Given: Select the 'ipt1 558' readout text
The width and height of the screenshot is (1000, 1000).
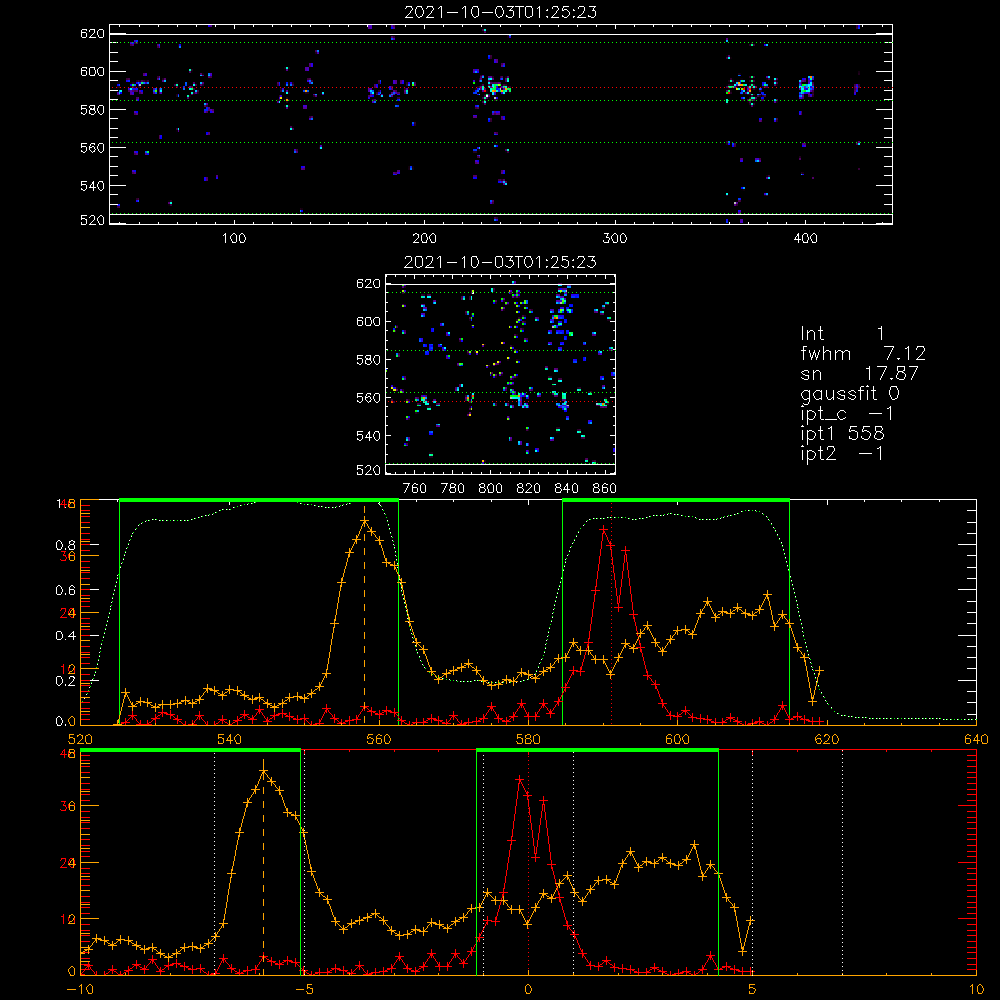Looking at the screenshot, I should (x=842, y=434).
